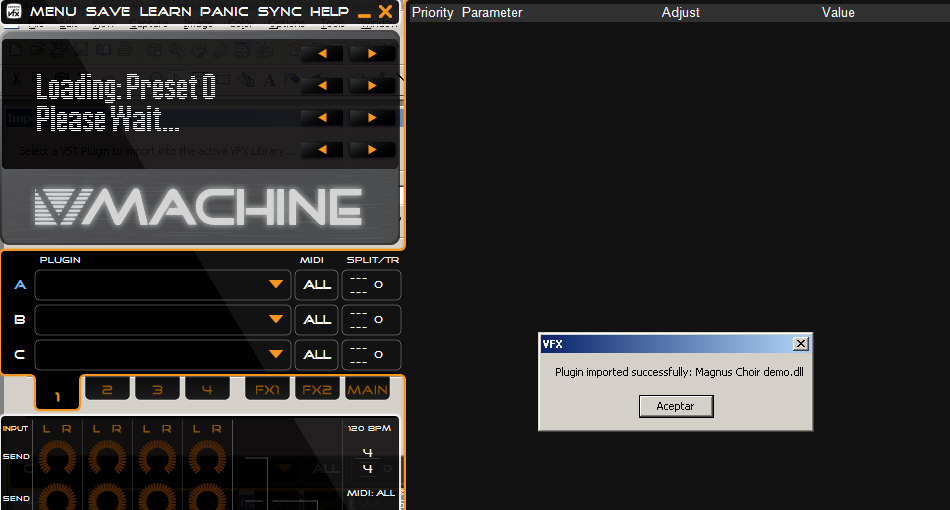
Task: Click split/transpose box for slot A
Action: (371, 285)
